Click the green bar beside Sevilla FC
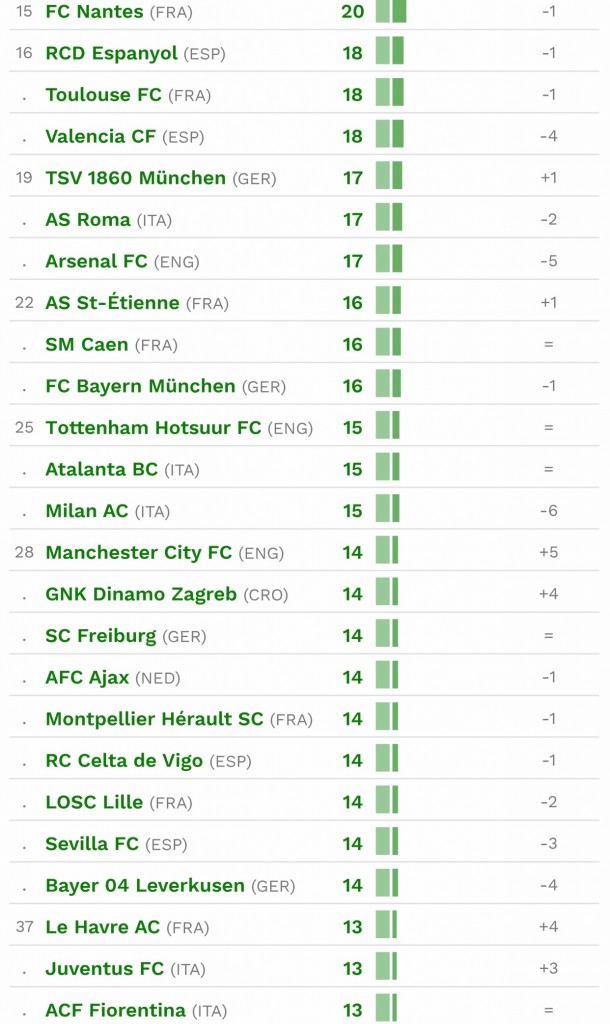The height and width of the screenshot is (1024, 610). point(387,842)
